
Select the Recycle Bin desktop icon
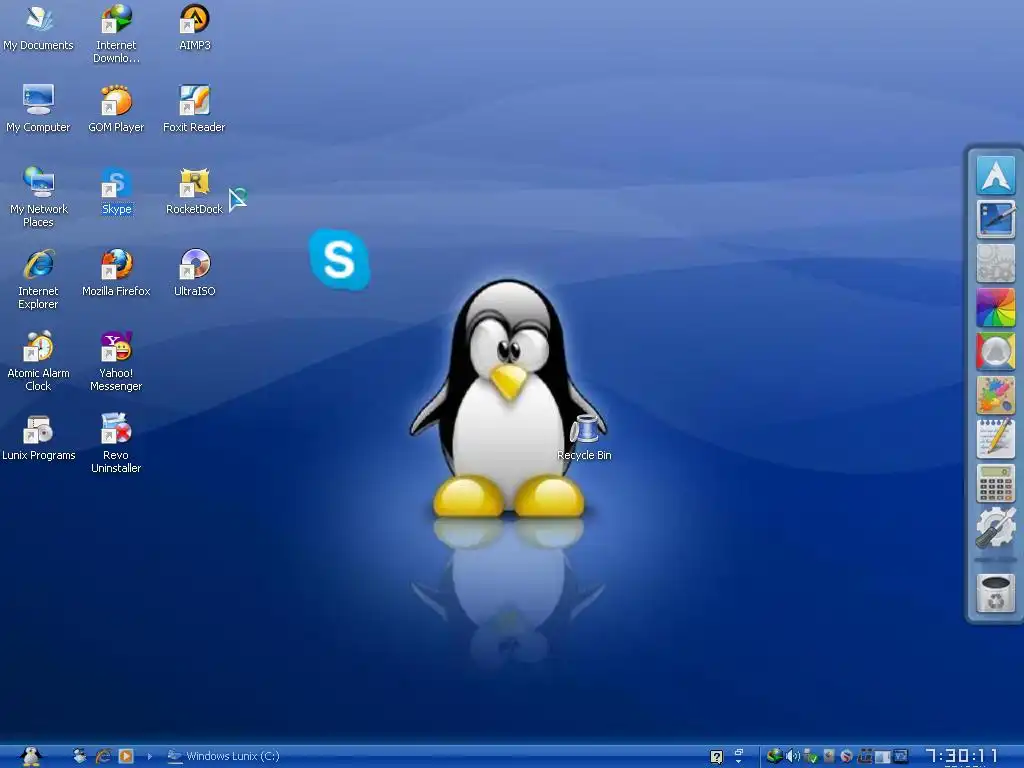coord(584,439)
